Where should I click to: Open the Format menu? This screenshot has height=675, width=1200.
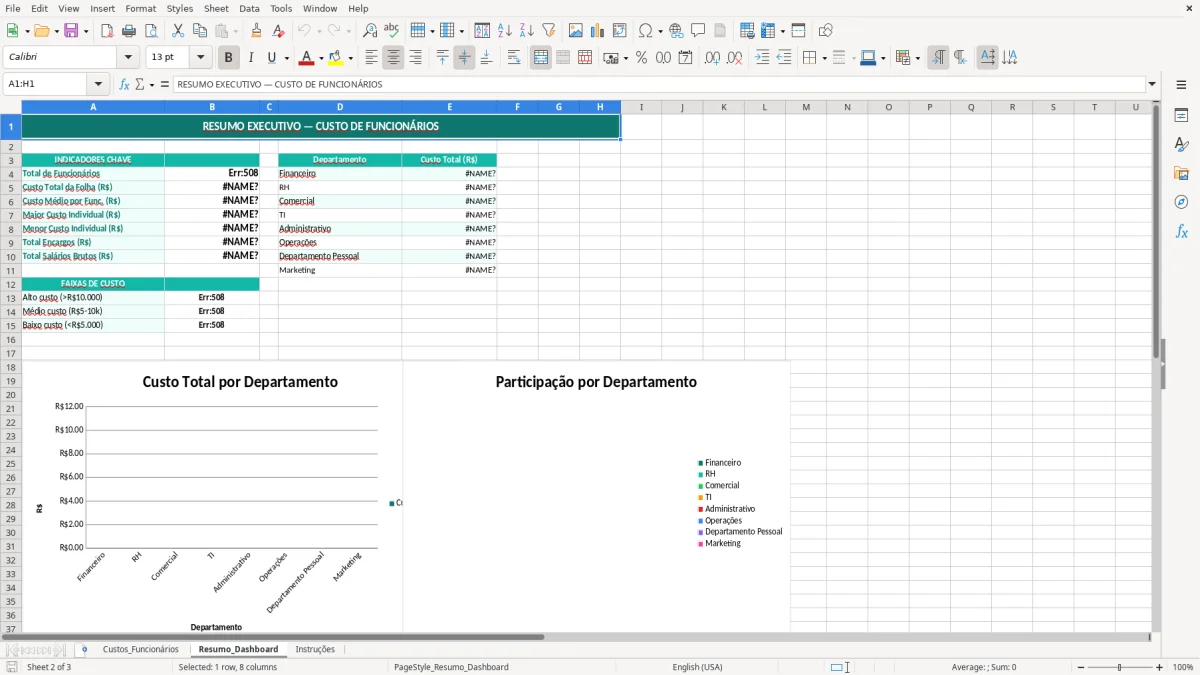pyautogui.click(x=140, y=8)
